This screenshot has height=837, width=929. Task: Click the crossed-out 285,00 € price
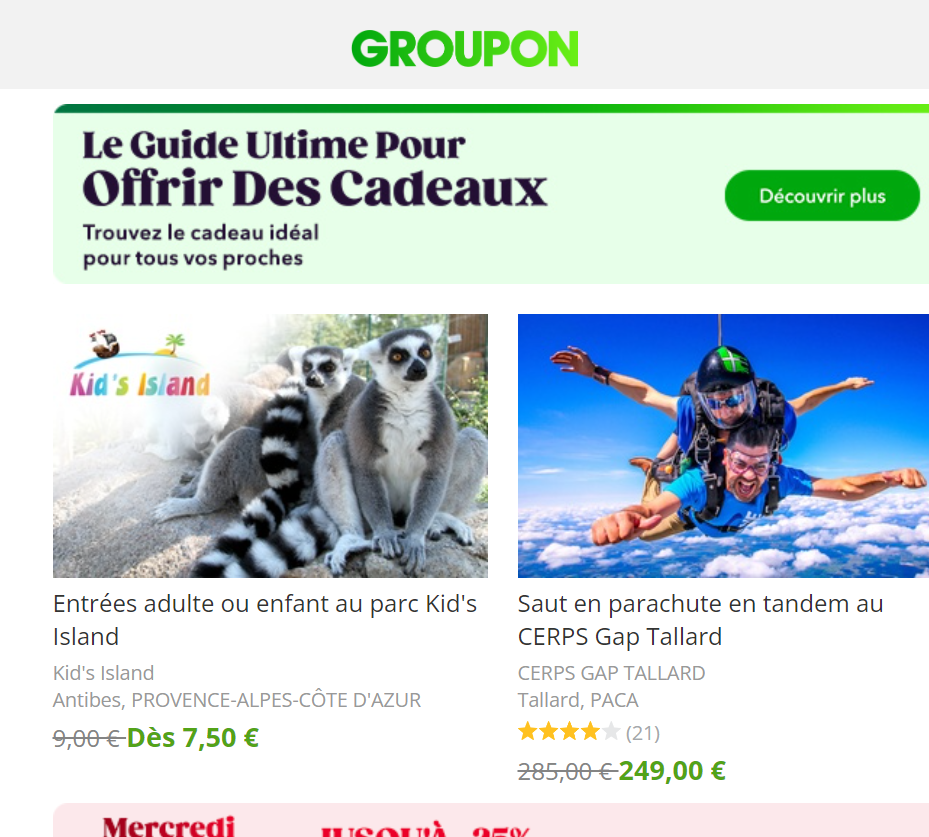(x=565, y=772)
